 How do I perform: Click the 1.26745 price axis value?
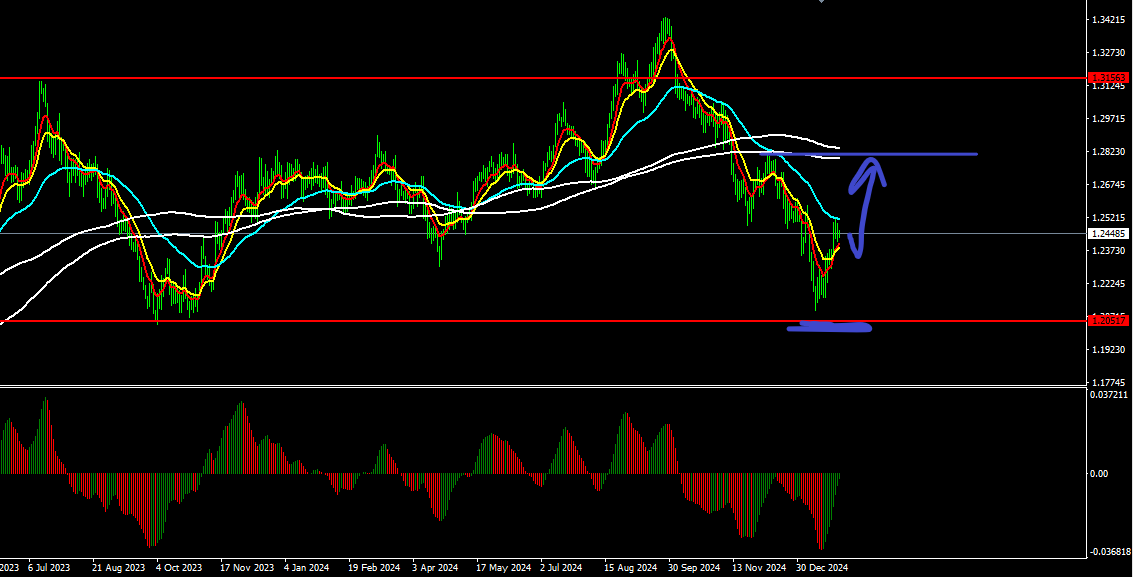tap(1109, 184)
